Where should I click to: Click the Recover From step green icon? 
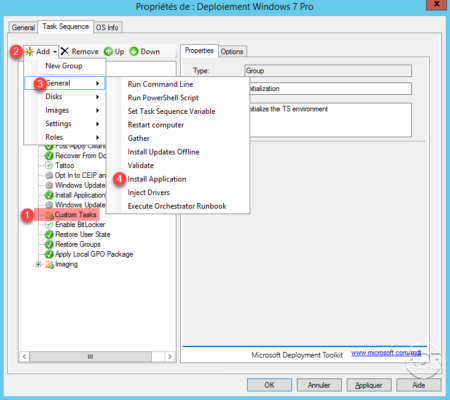coord(49,156)
